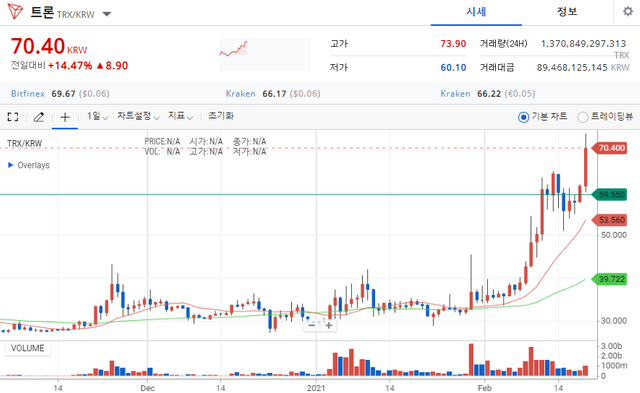Click the 70.40 KRW current price
640x393 pixels.
click(x=49, y=46)
